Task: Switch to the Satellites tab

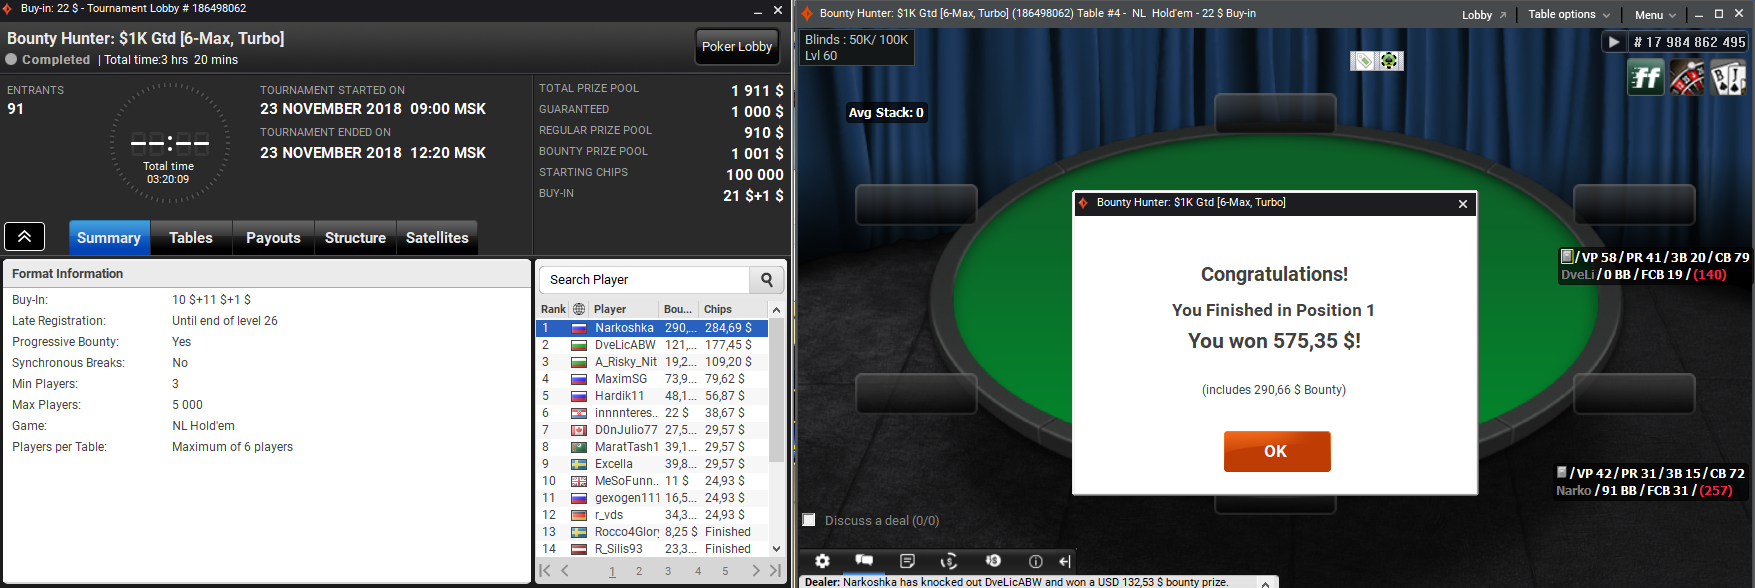Action: point(437,237)
